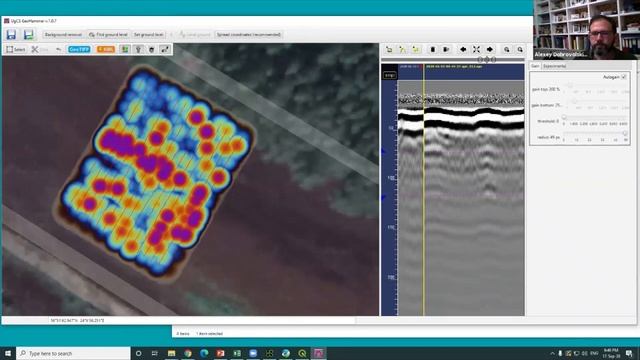Activate the Select tool on map toolbar
The height and width of the screenshot is (360, 640).
coord(16,49)
